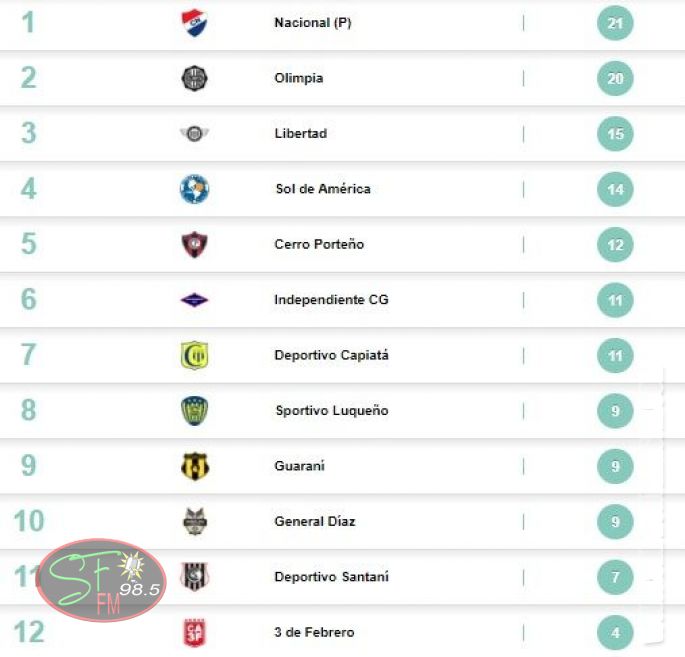The image size is (685, 657).
Task: Click Olimpia's 20 points badge
Action: [615, 78]
